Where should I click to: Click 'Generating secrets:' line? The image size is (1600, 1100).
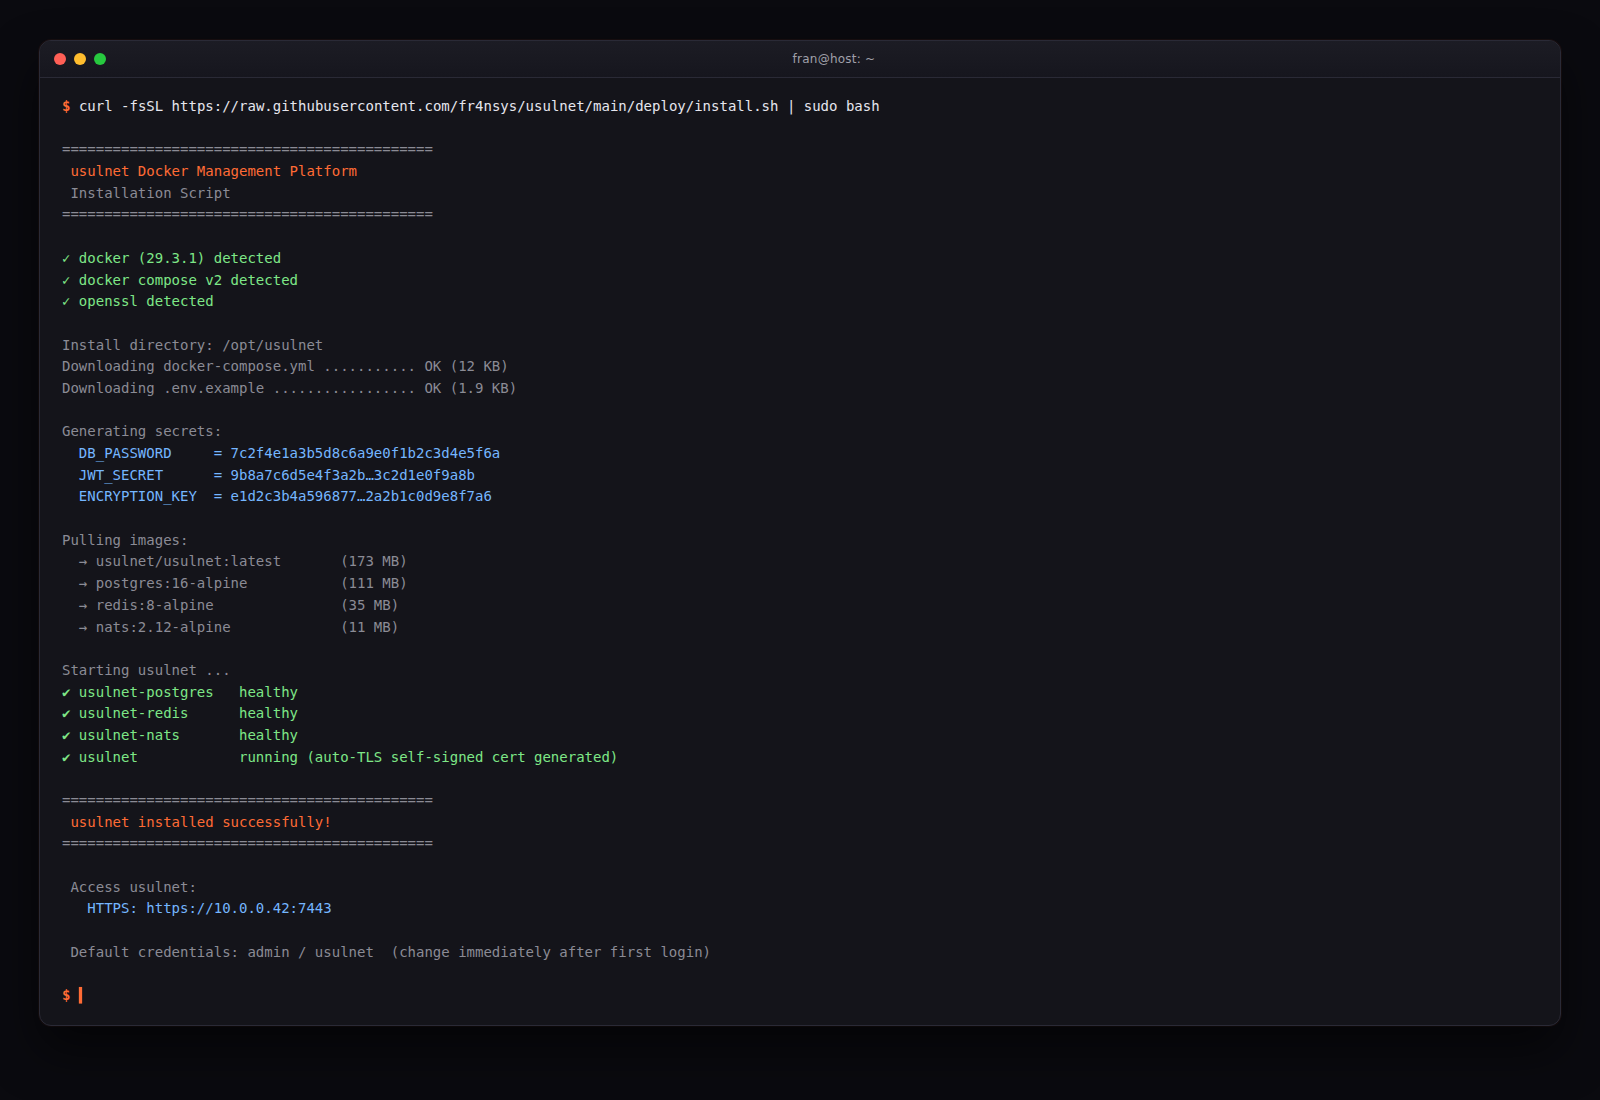click(142, 431)
